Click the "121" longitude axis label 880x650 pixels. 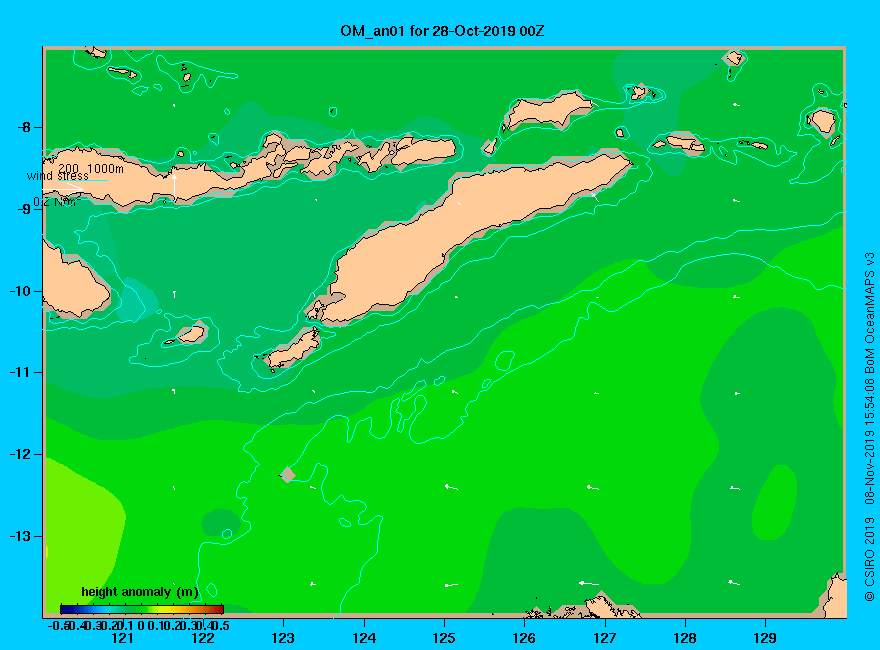coord(122,638)
